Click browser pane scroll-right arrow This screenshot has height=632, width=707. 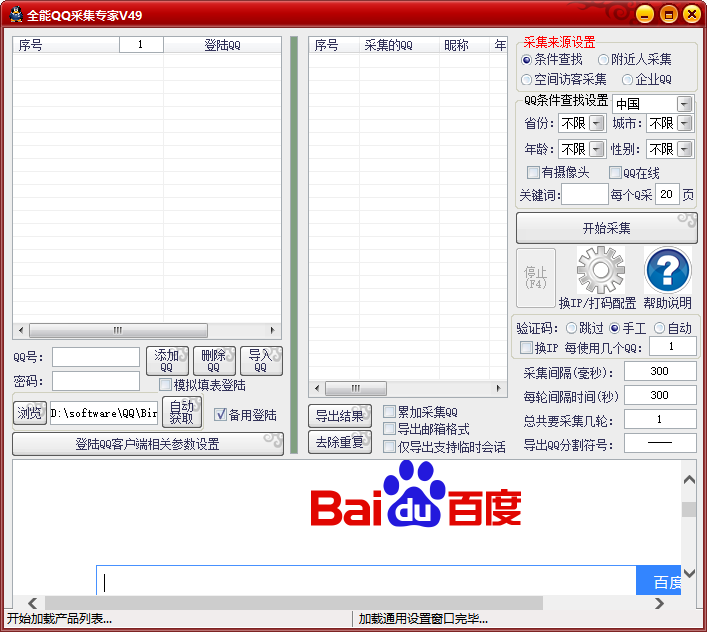point(659,603)
